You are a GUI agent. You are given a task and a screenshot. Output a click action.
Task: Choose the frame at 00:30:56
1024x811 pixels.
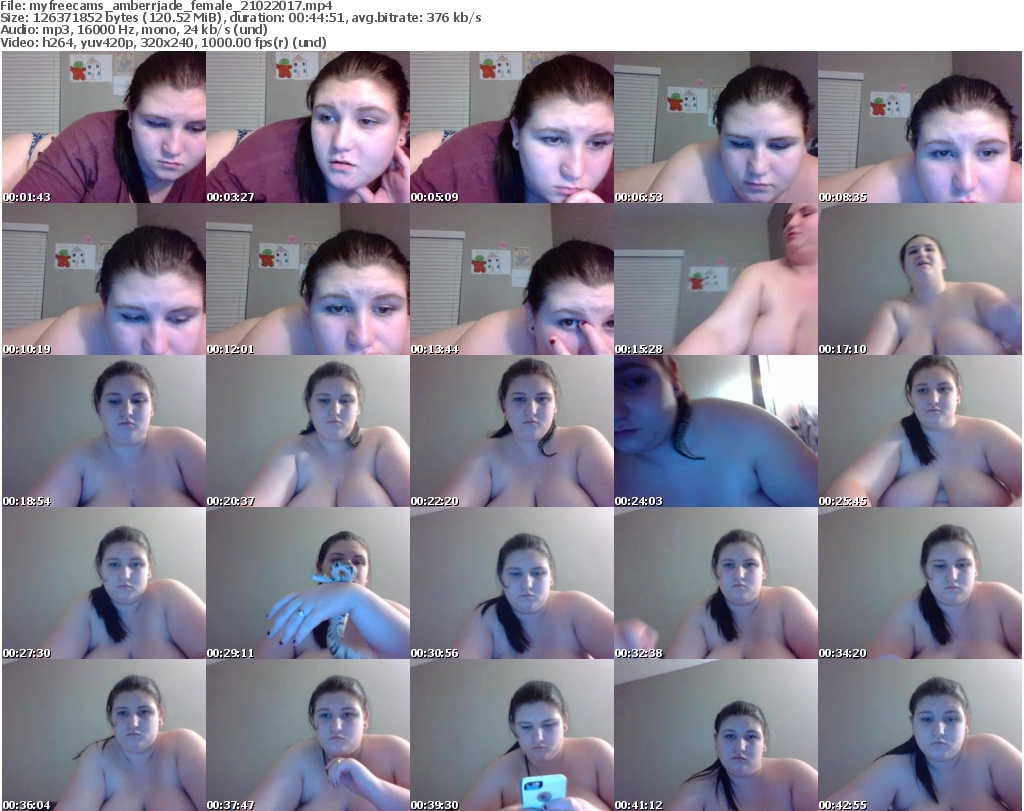click(x=512, y=583)
